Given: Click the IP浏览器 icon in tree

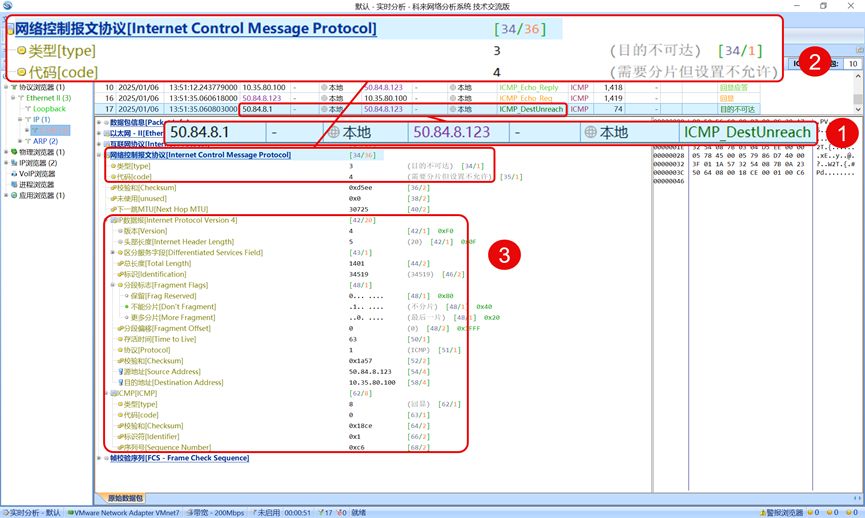Looking at the screenshot, I should [x=14, y=163].
